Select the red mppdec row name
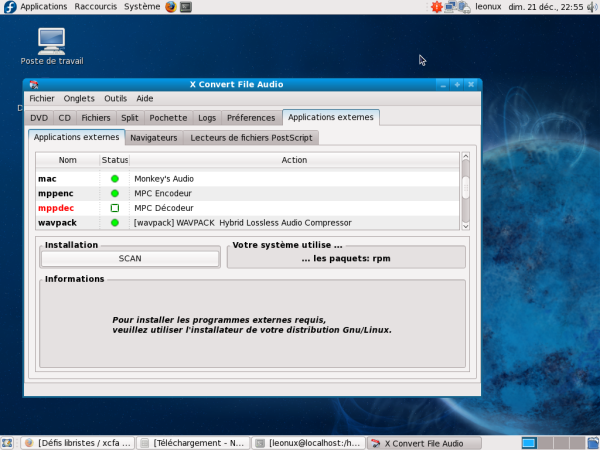 [x=56, y=208]
